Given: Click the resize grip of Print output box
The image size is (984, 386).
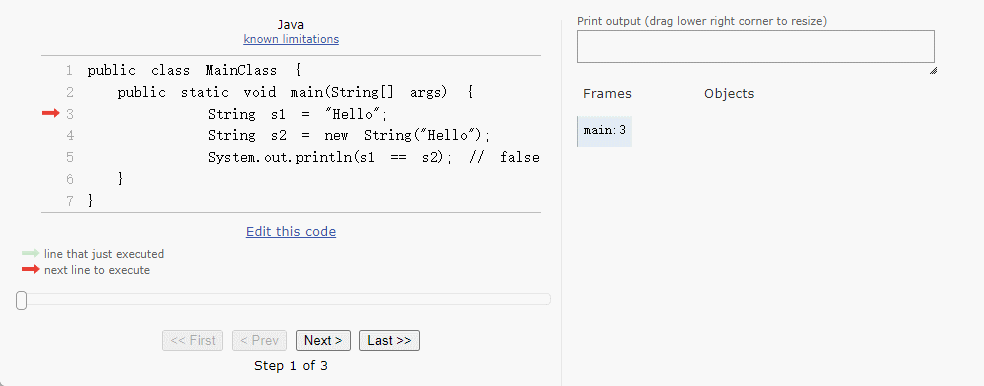Looking at the screenshot, I should point(933,70).
